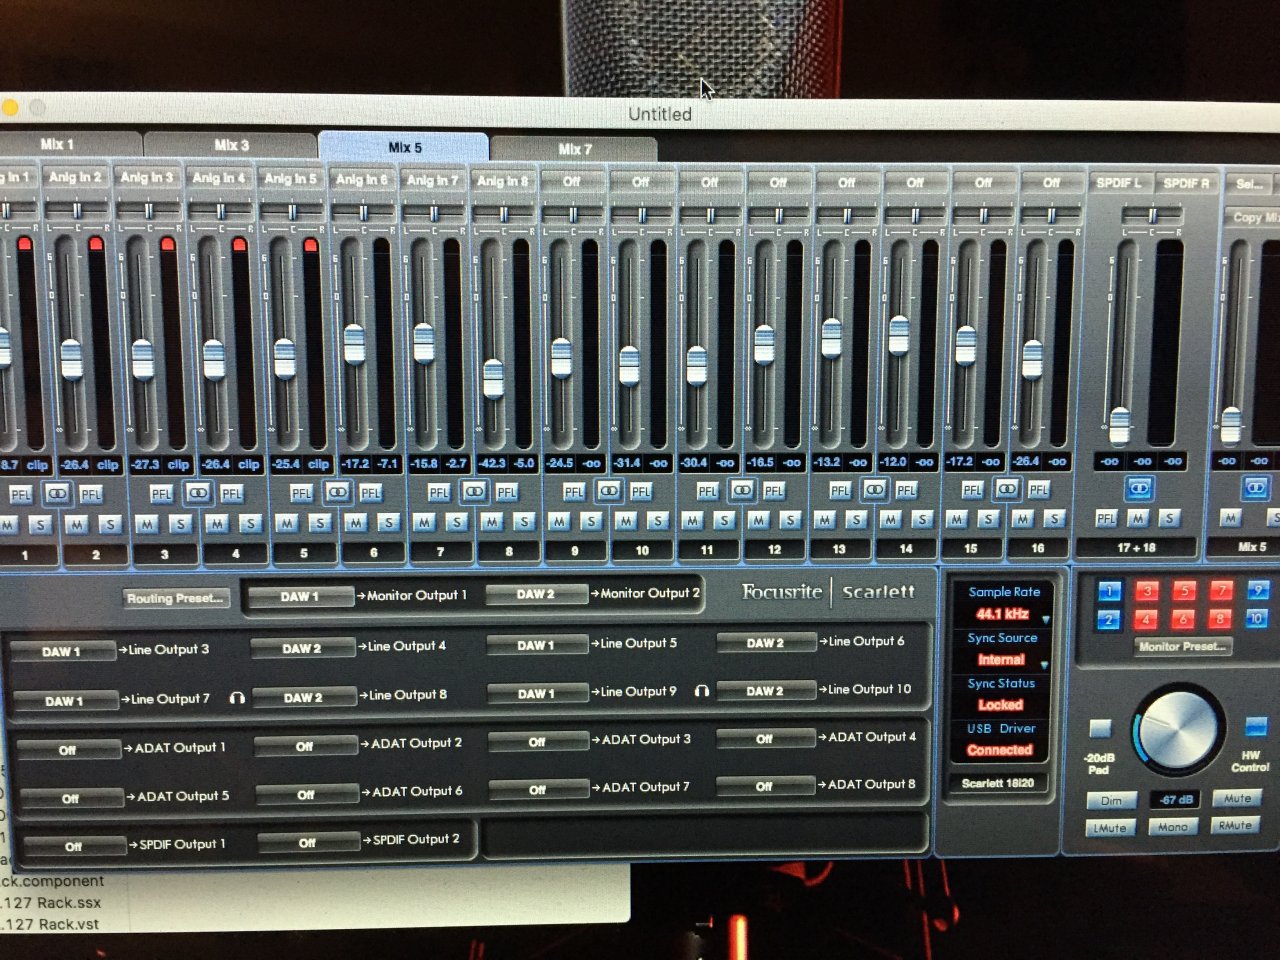Select the Mix 5 tab
Image resolution: width=1280 pixels, height=960 pixels.
pyautogui.click(x=404, y=147)
